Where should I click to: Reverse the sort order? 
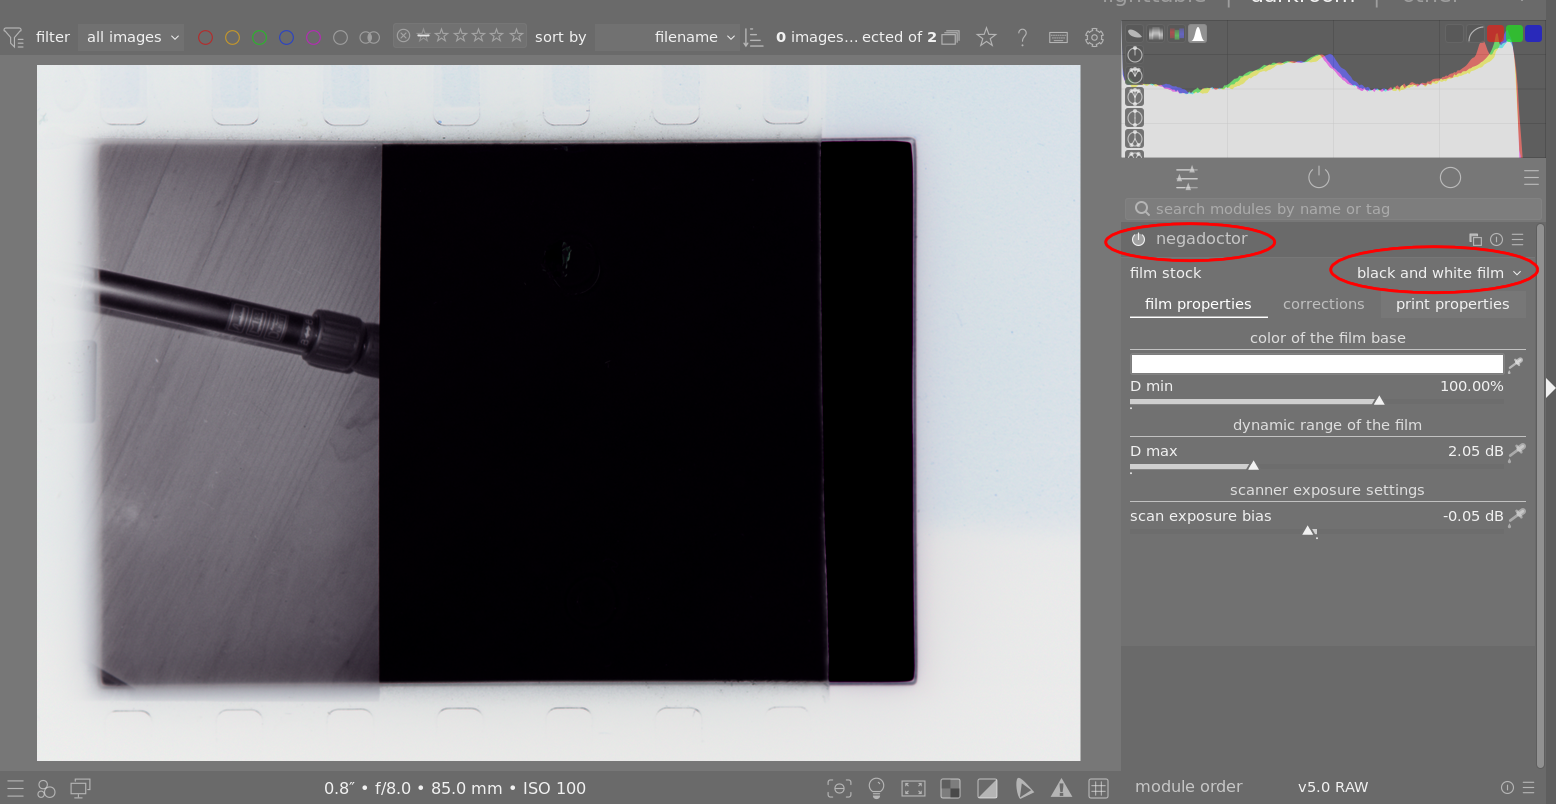[753, 37]
